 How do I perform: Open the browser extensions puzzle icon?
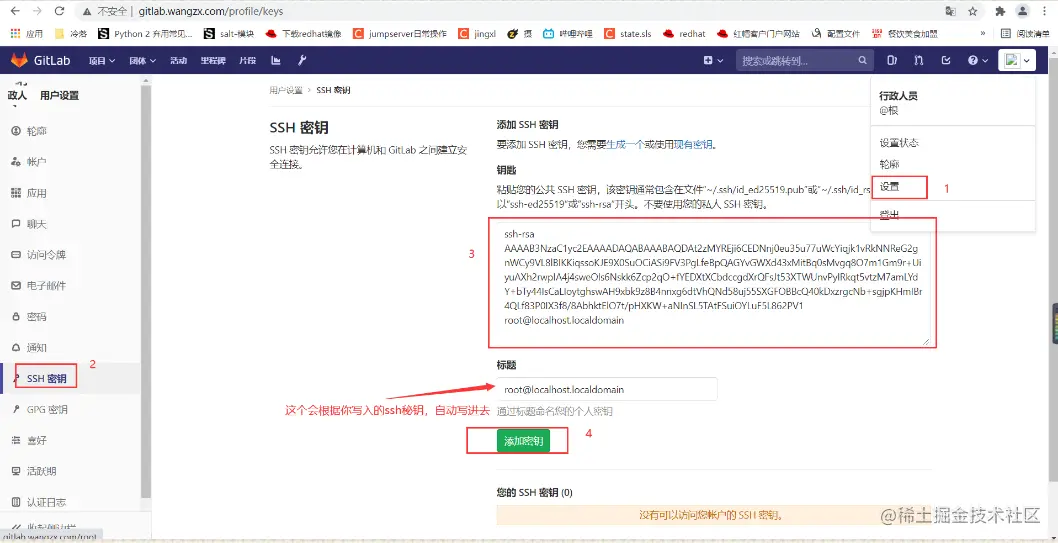pos(1000,11)
